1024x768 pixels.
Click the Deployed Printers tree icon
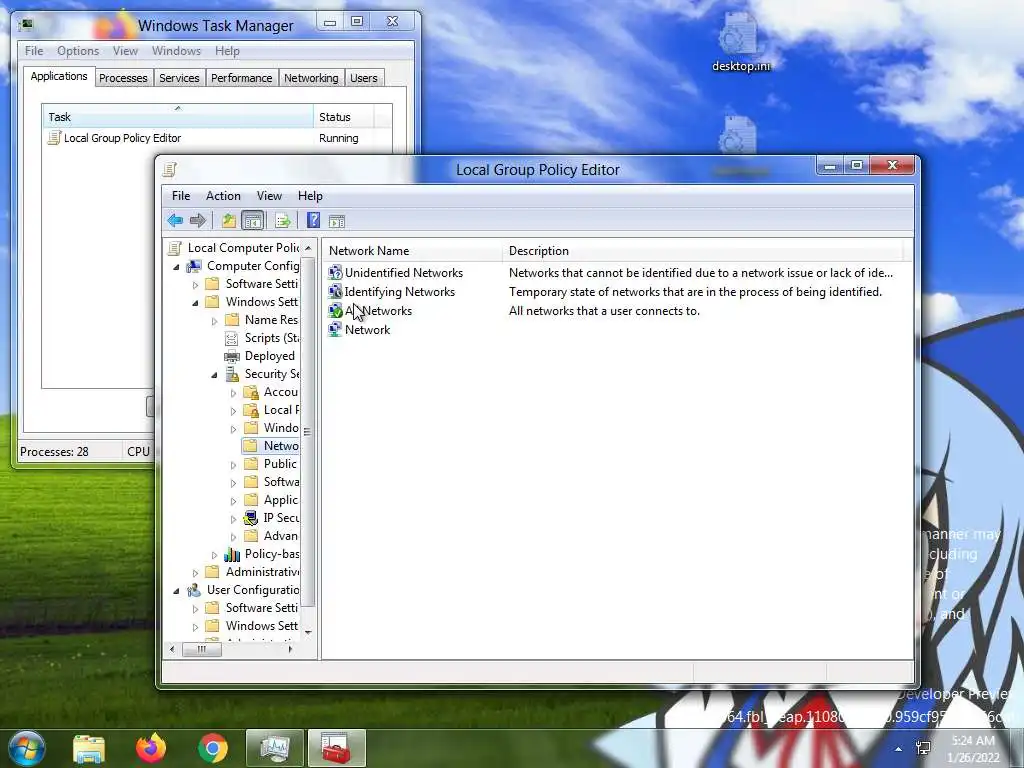click(x=232, y=356)
